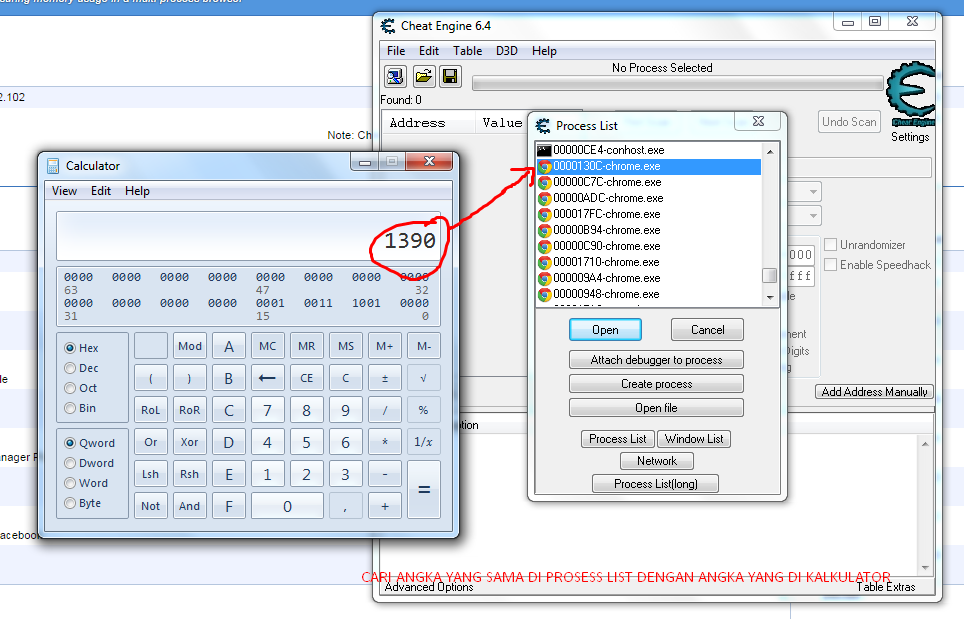Select 0000130C-chrome.exe in process list
964x635 pixels.
649,167
